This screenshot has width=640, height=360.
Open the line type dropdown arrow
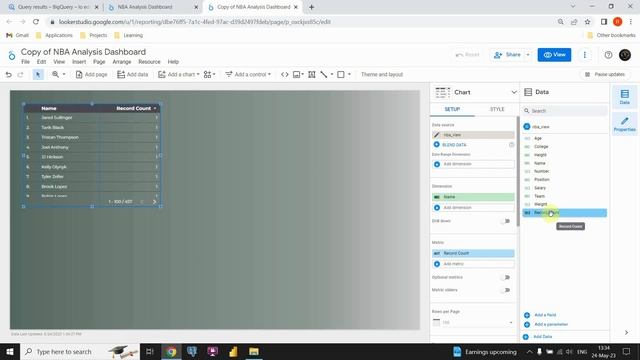332,74
